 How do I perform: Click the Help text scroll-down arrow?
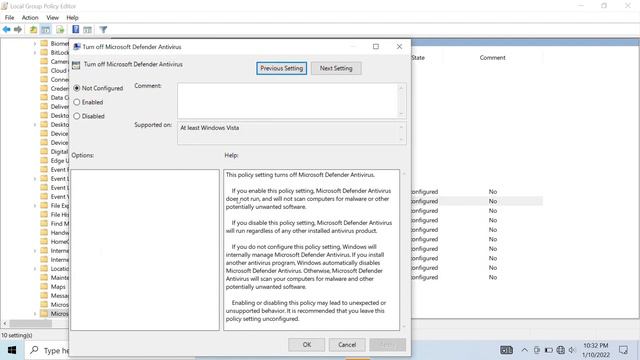(x=404, y=327)
